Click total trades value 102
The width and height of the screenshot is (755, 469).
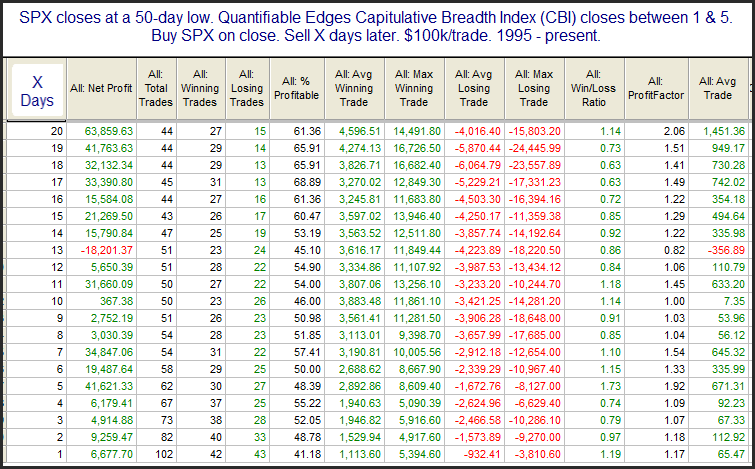click(164, 454)
